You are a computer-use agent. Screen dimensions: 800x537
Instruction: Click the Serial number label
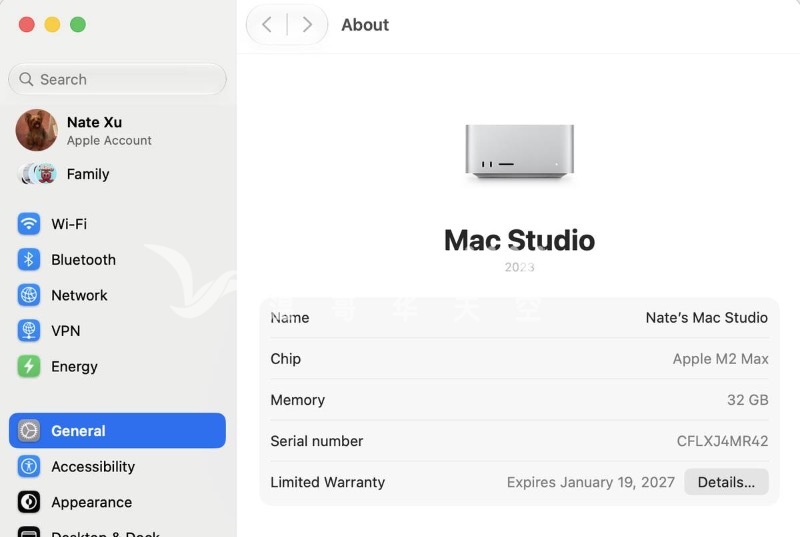click(x=317, y=441)
